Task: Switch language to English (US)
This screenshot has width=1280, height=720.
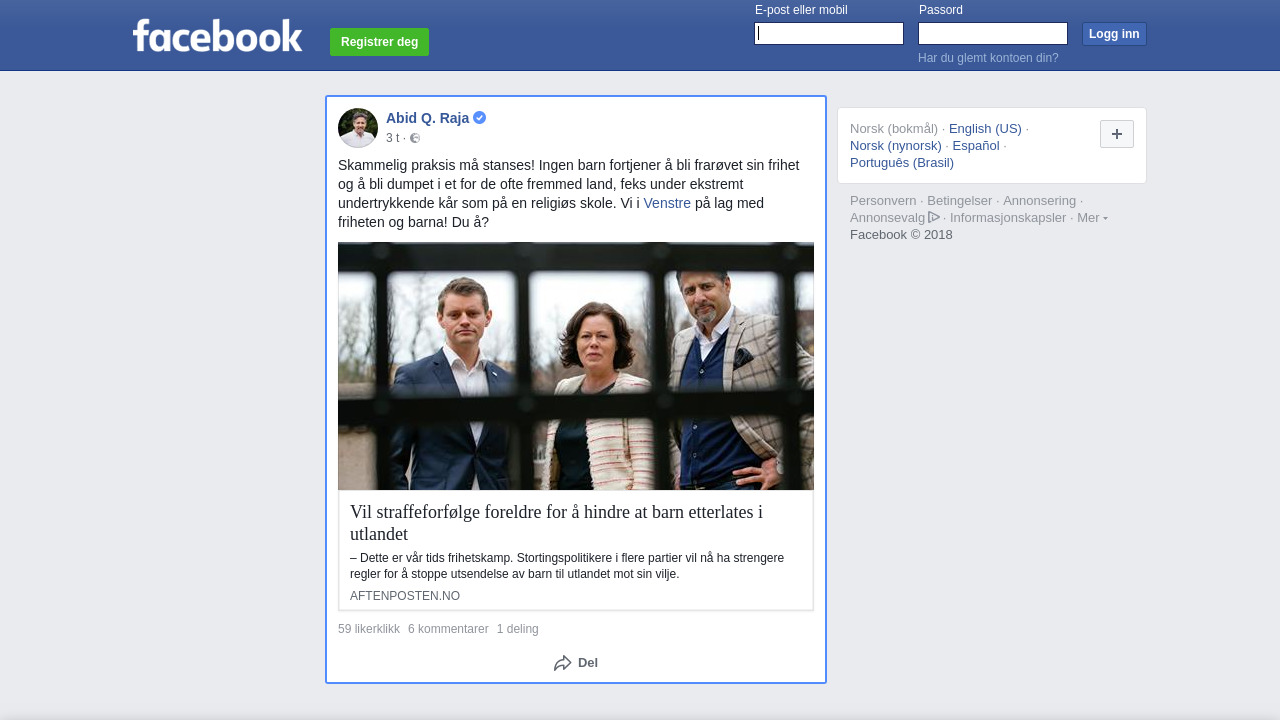Action: click(x=985, y=128)
